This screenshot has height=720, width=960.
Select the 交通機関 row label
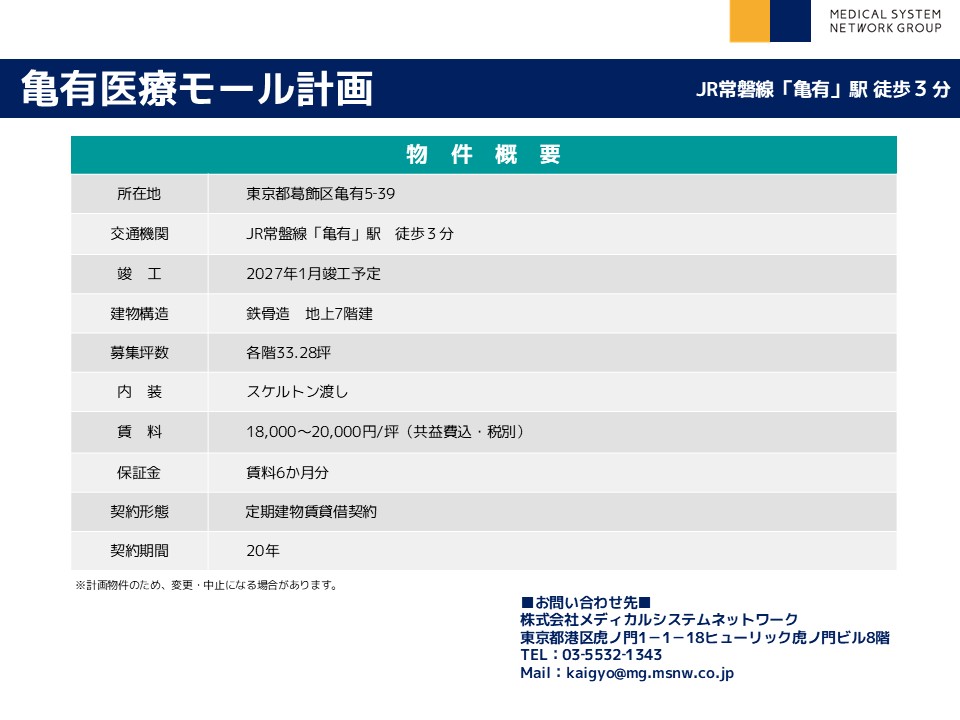point(139,234)
